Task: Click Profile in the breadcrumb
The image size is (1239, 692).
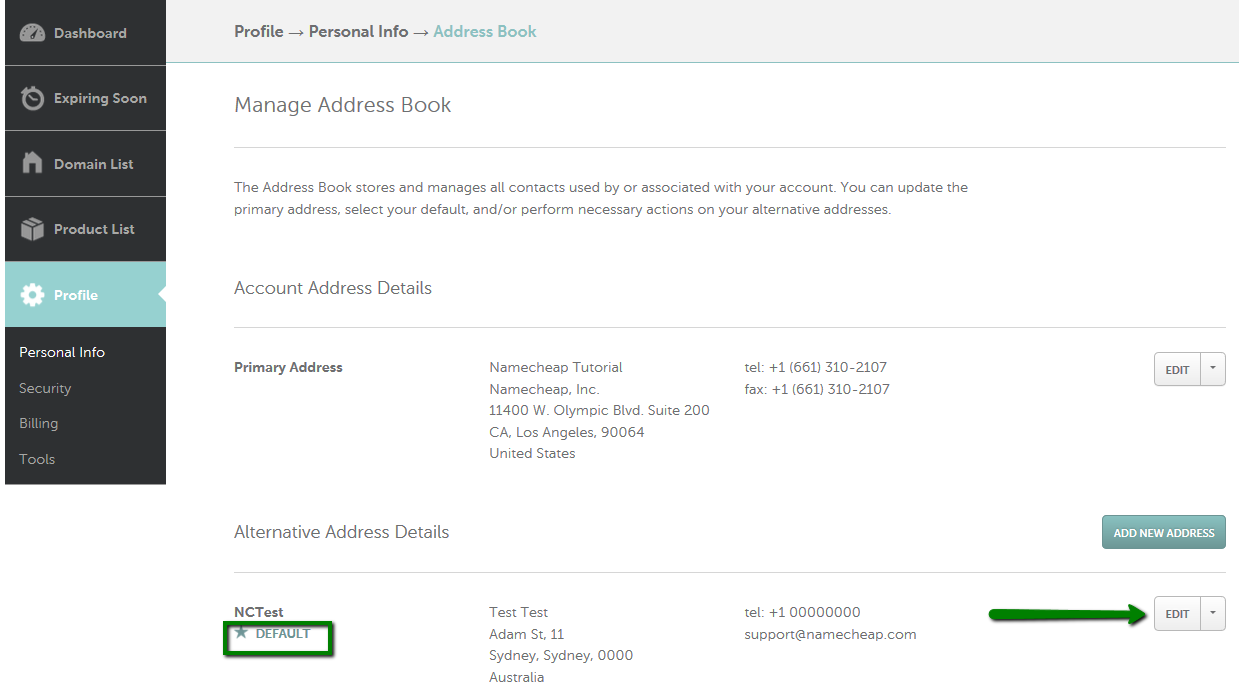Action: (259, 32)
